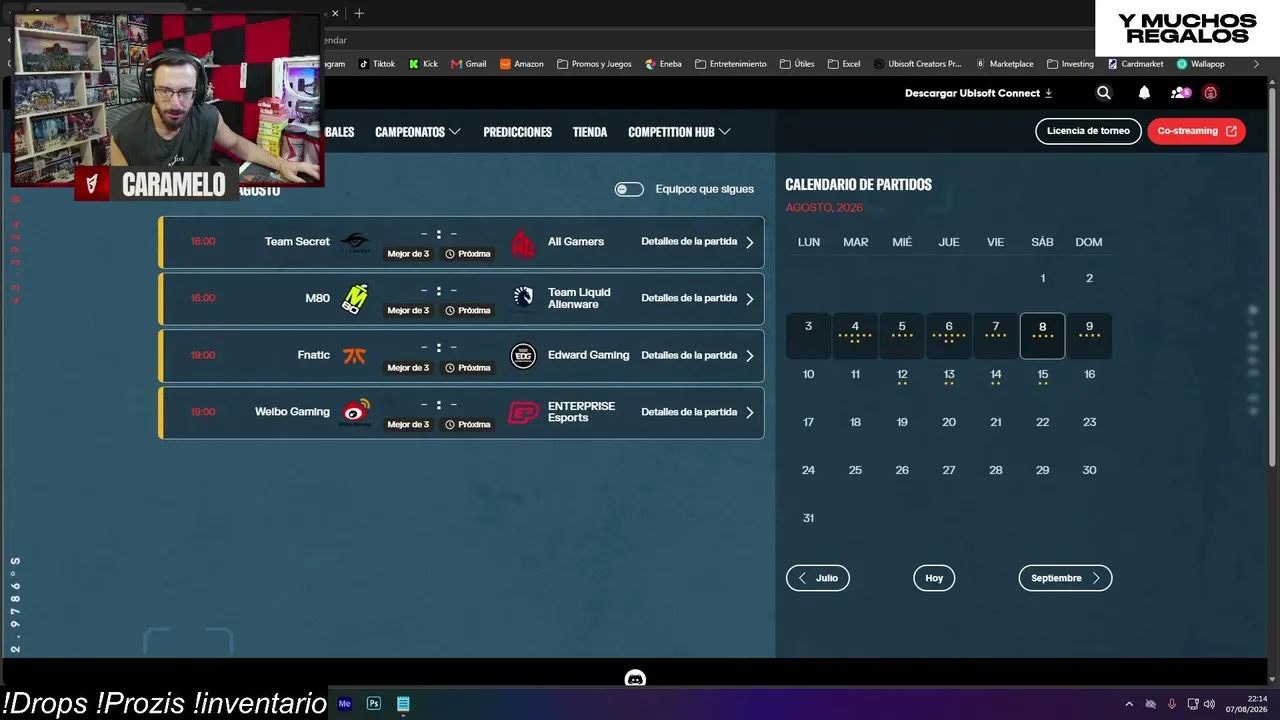Click Licencia de torneo button
This screenshot has height=720, width=1280.
[1088, 131]
